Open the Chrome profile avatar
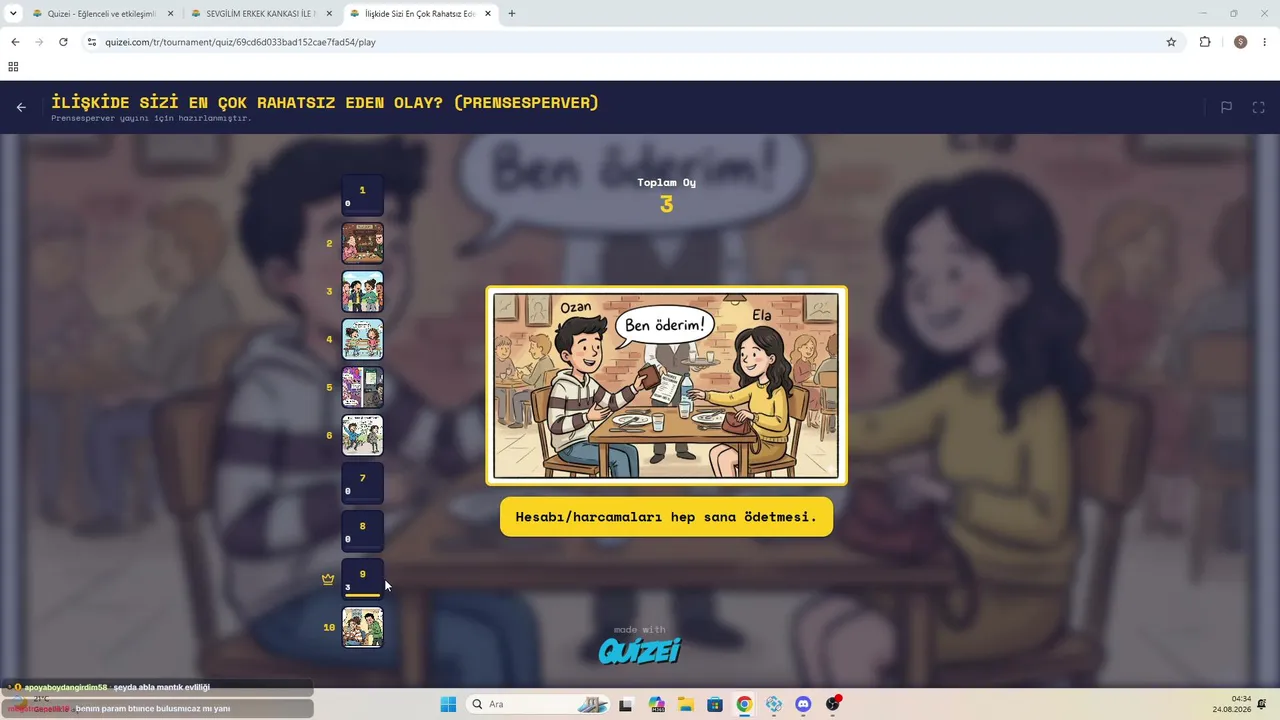 [x=1241, y=42]
